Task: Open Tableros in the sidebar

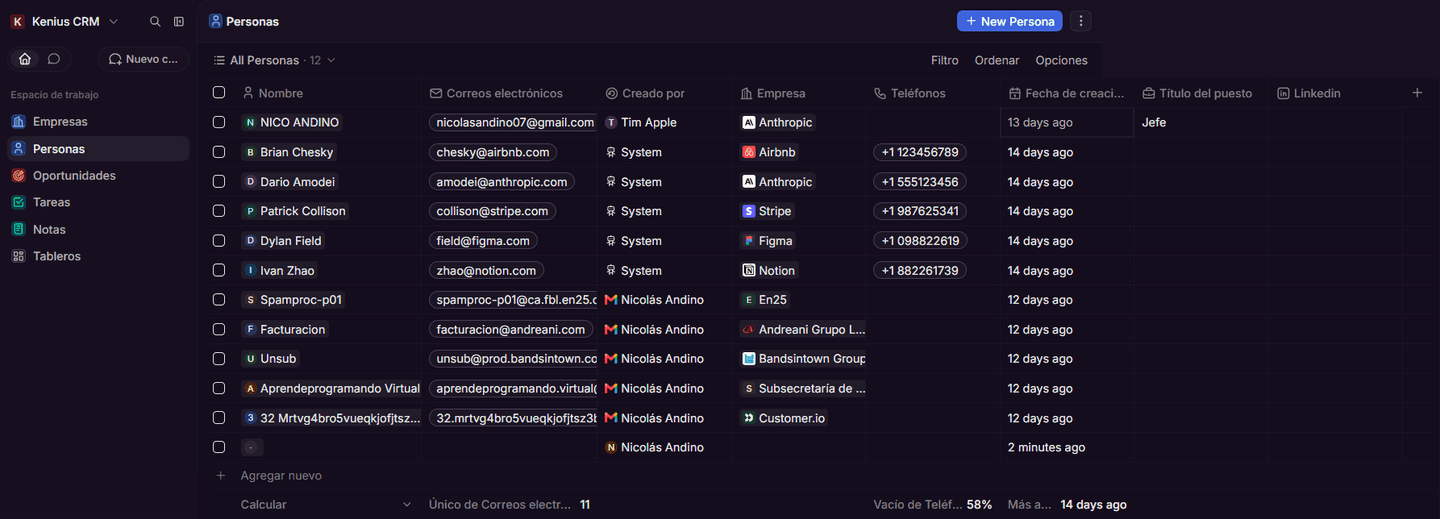Action: click(x=97, y=256)
